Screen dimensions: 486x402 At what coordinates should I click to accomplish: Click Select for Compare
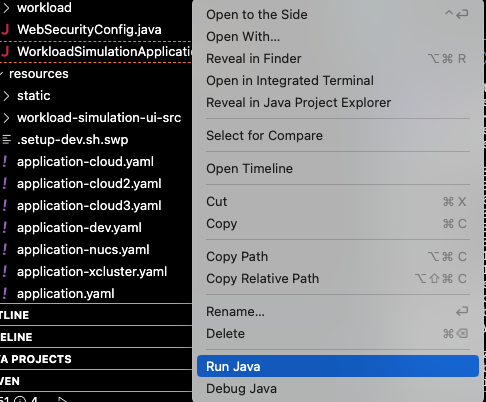pyautogui.click(x=338, y=136)
